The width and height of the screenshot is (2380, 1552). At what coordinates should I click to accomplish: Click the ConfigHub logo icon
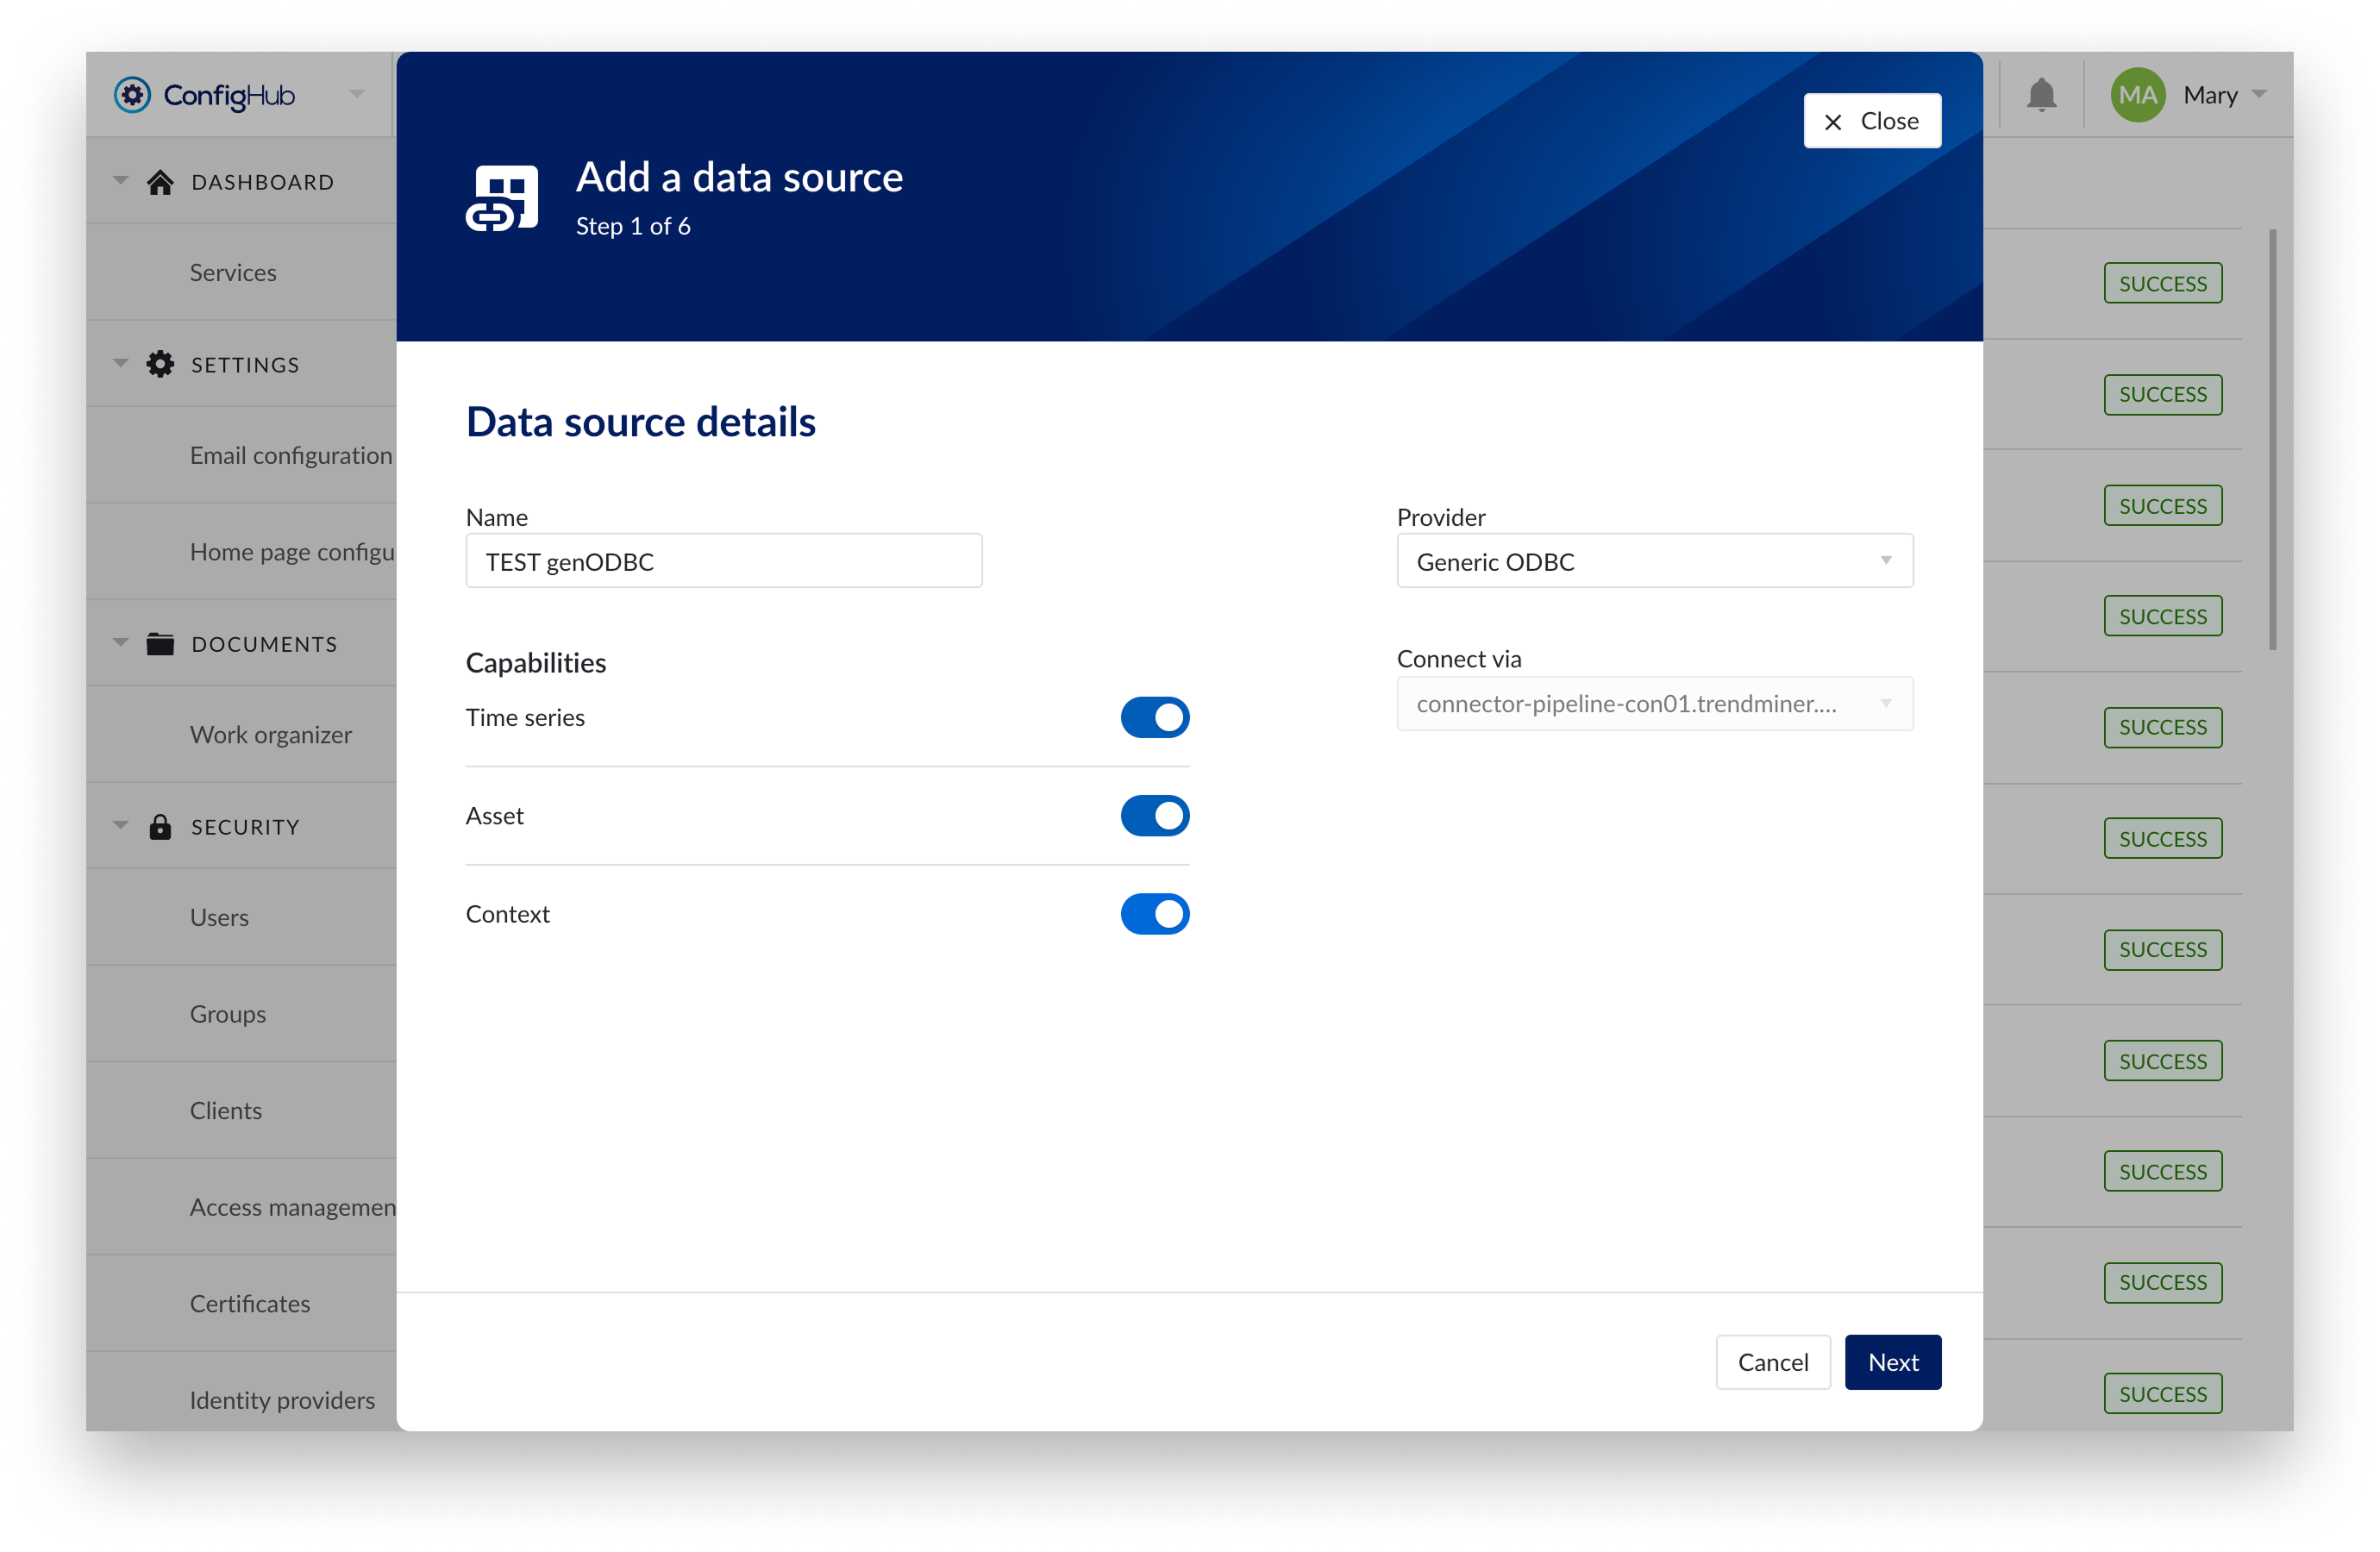132,95
